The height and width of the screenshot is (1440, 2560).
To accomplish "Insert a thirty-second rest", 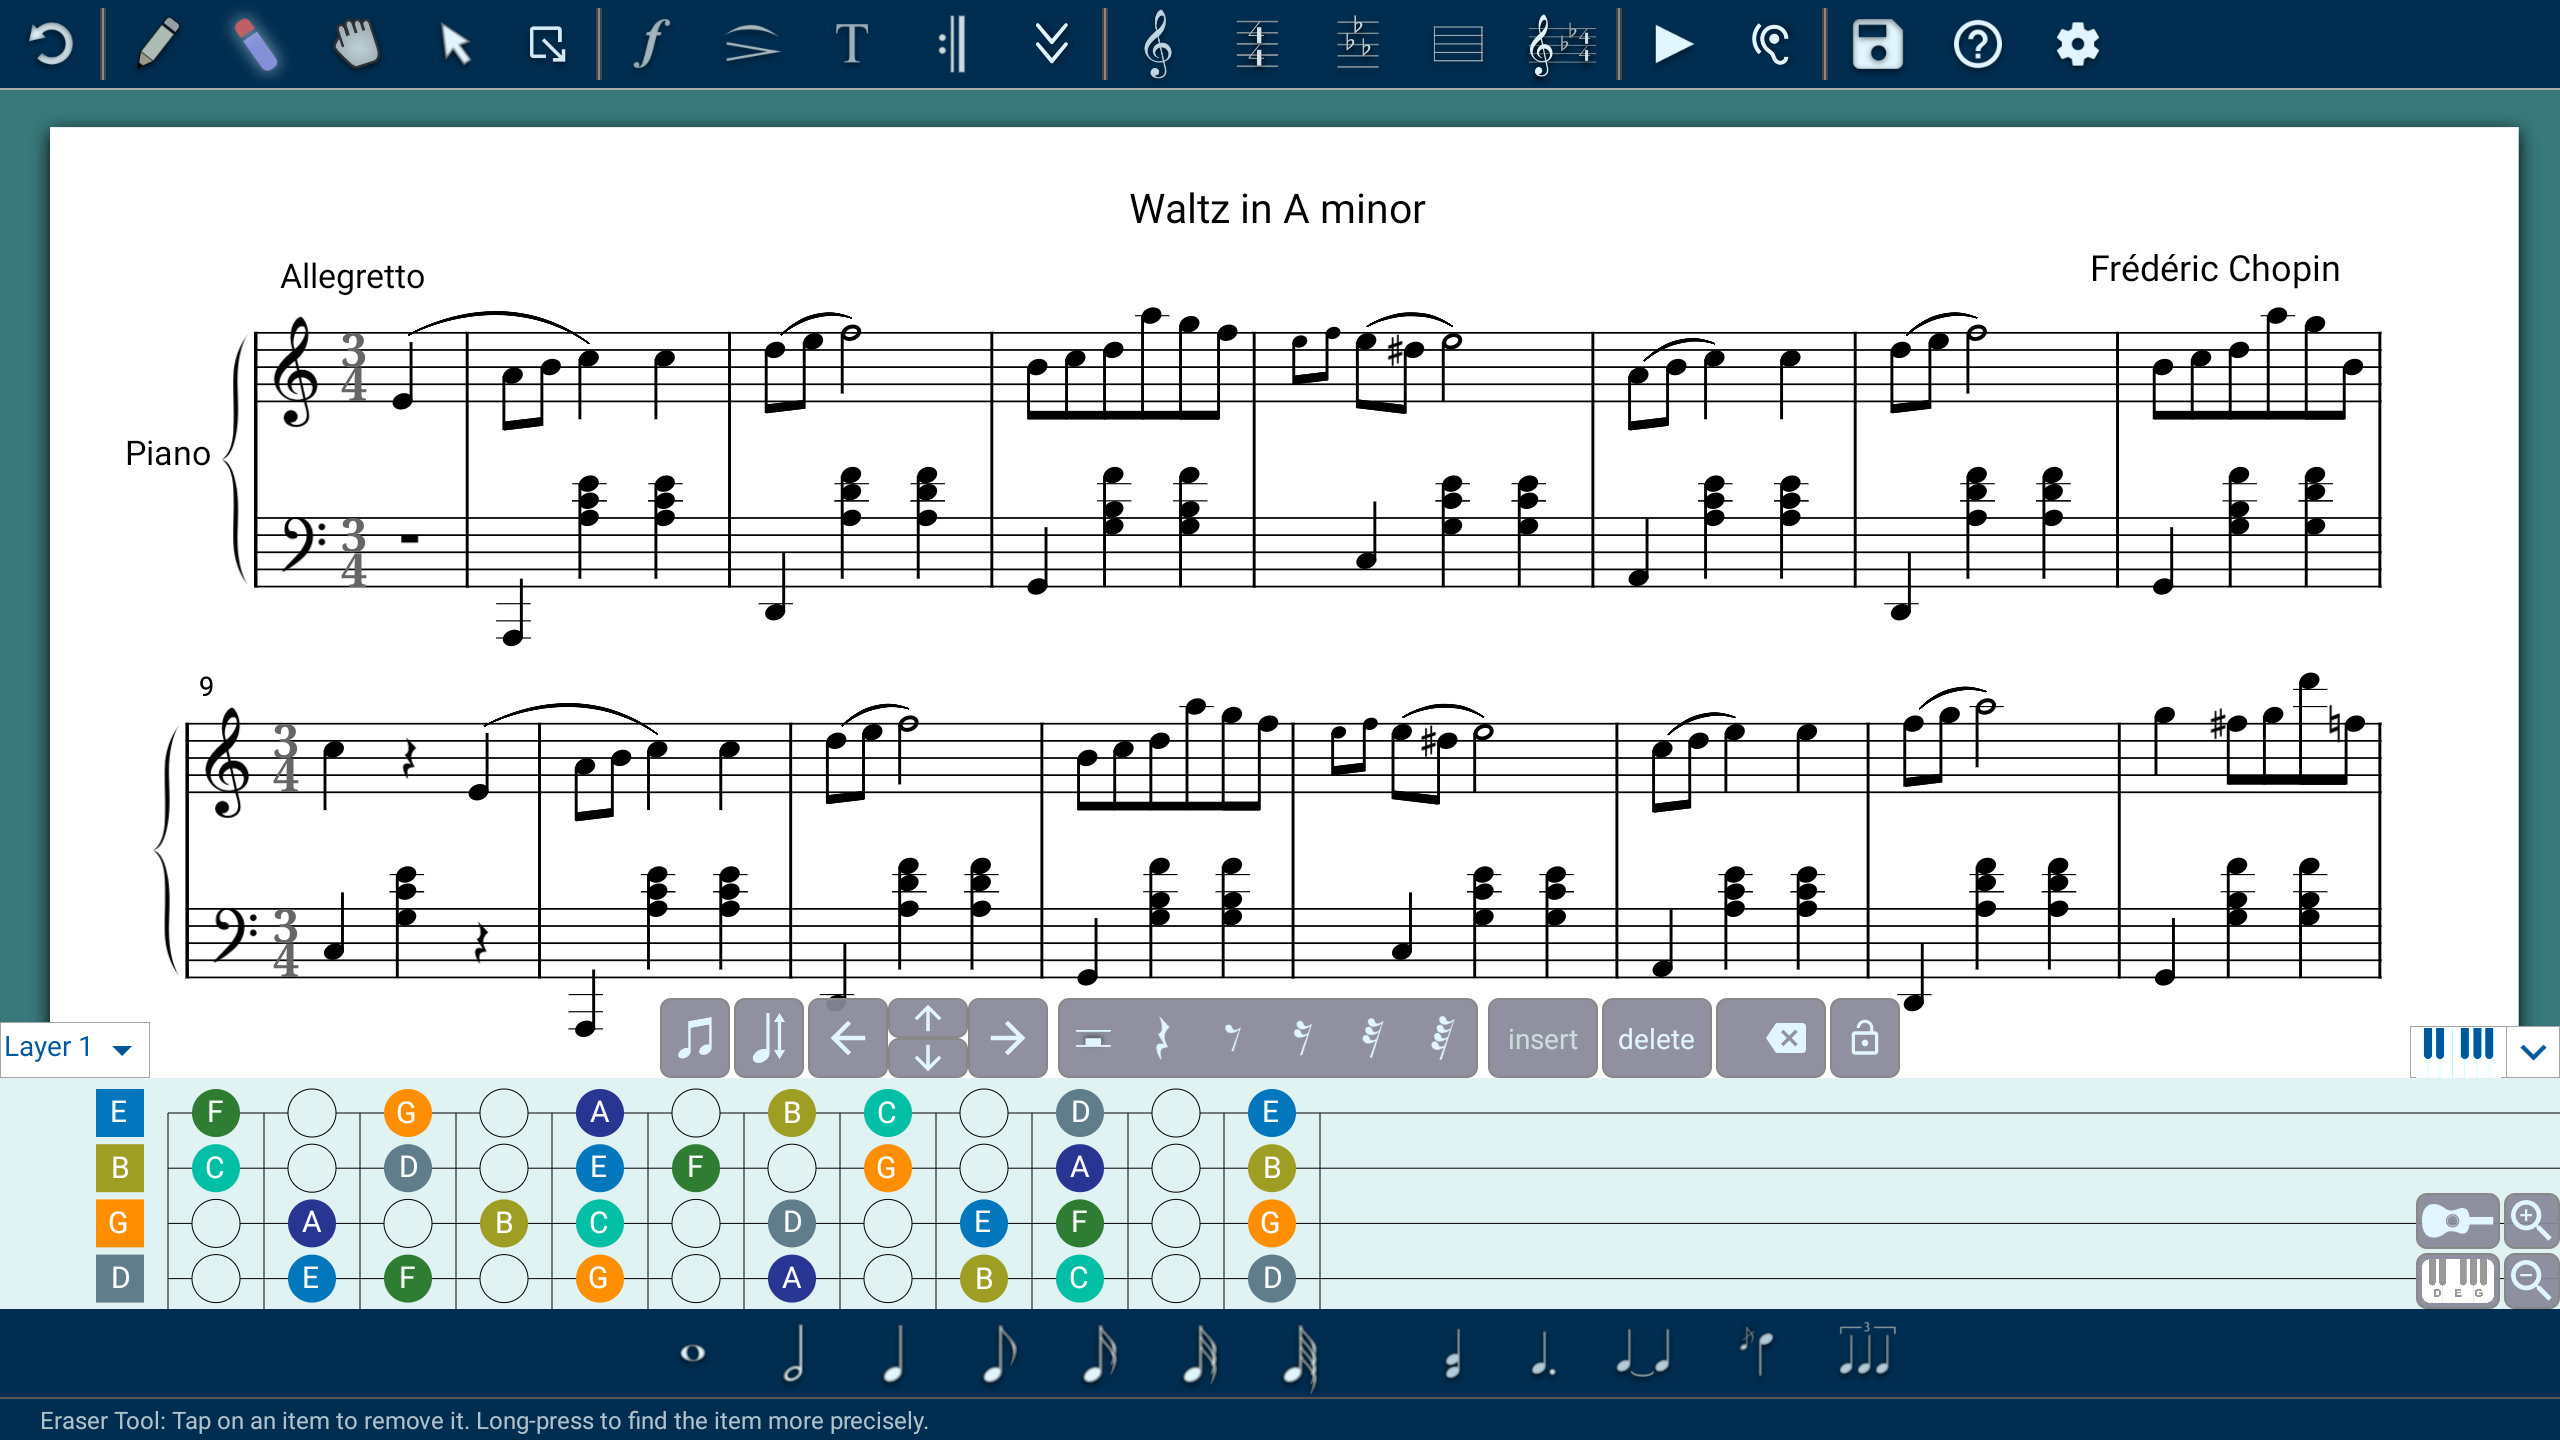I will click(x=1372, y=1039).
